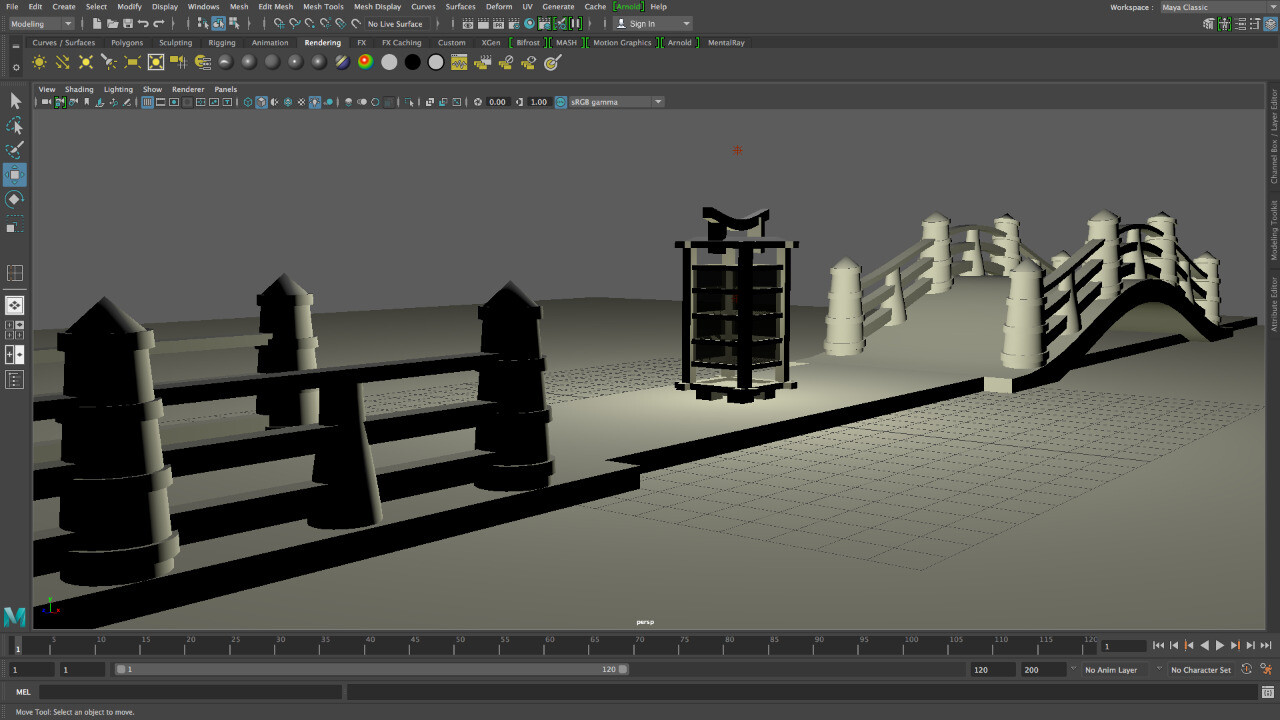Create a point light using the shelf icon
Viewport: 1280px width, 720px height.
(86, 62)
